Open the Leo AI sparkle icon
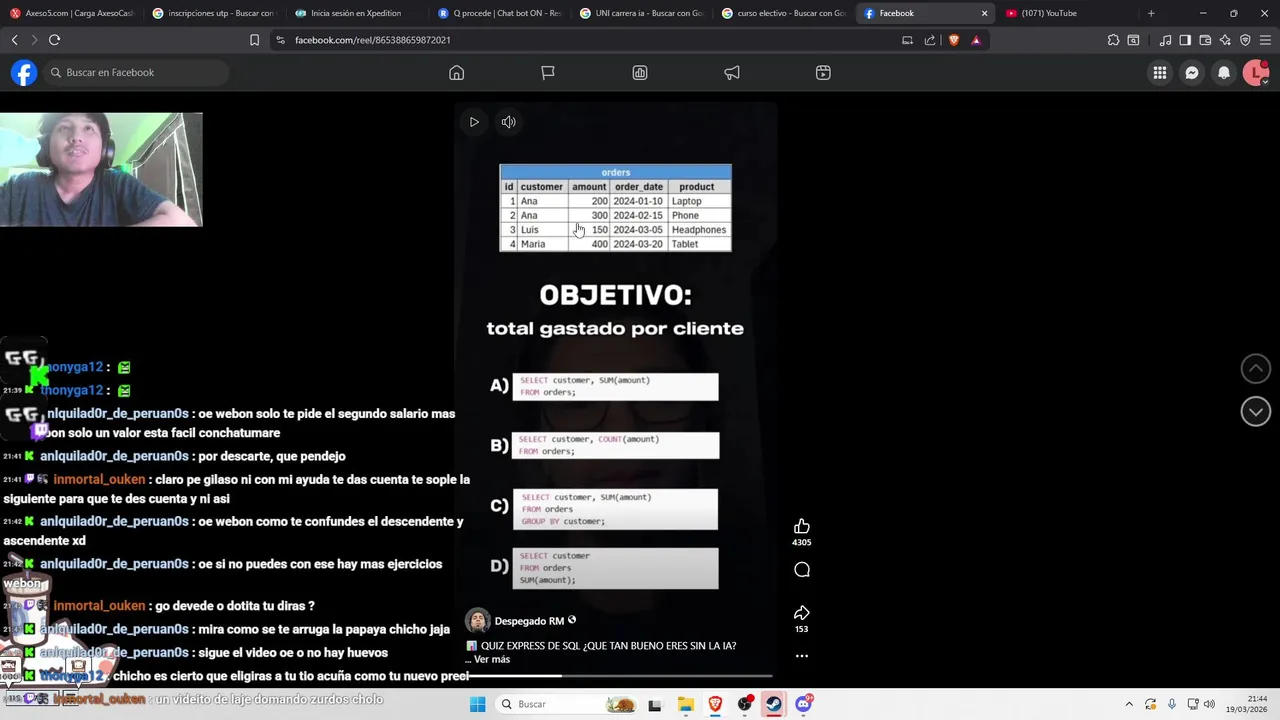This screenshot has height=720, width=1280. 1225,40
